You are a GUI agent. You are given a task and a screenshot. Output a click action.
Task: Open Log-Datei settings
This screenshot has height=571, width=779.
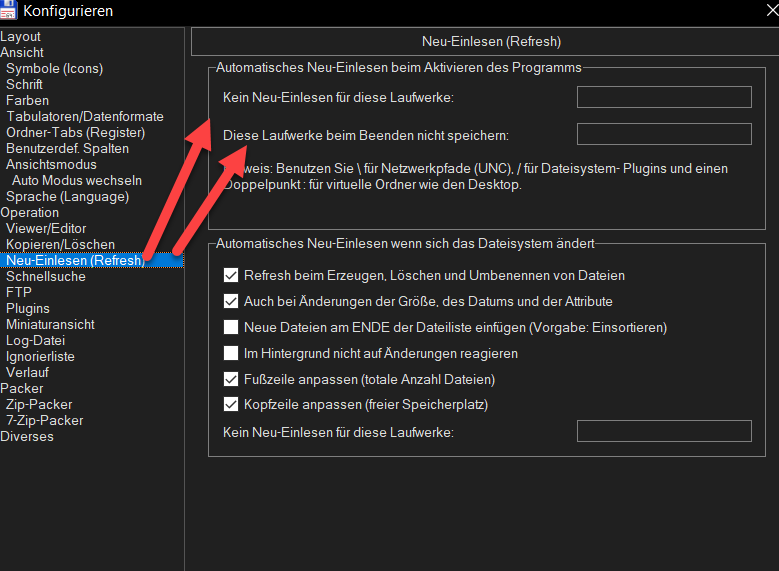[36, 340]
